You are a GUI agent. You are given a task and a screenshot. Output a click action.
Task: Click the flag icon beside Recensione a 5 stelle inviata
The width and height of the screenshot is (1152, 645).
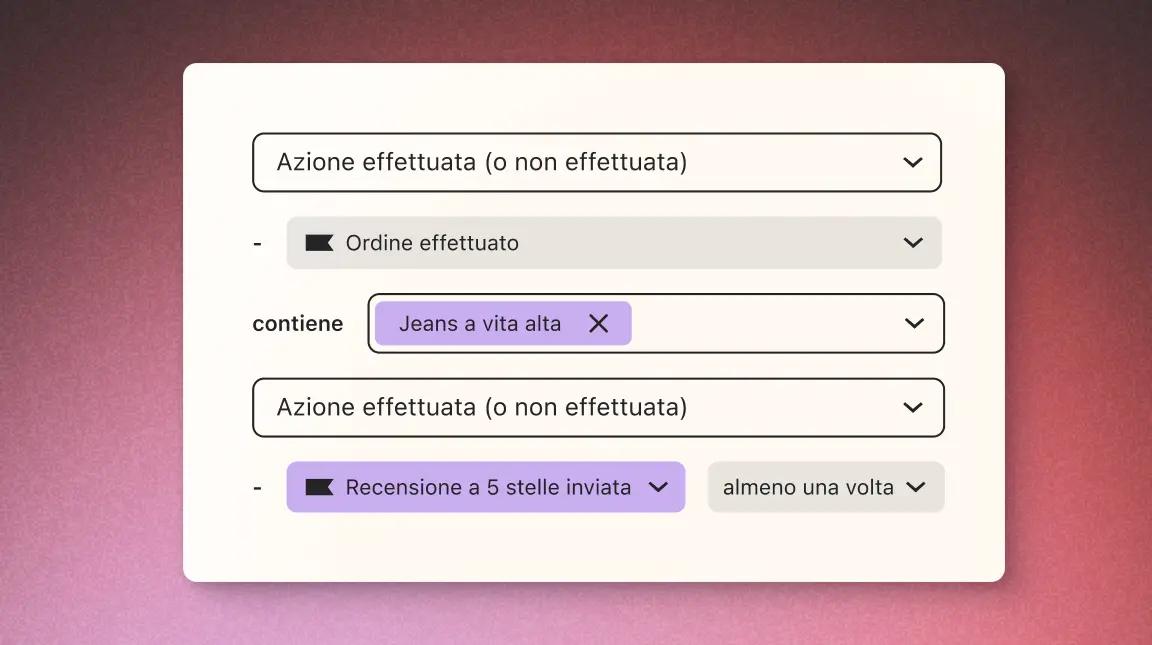click(x=321, y=487)
